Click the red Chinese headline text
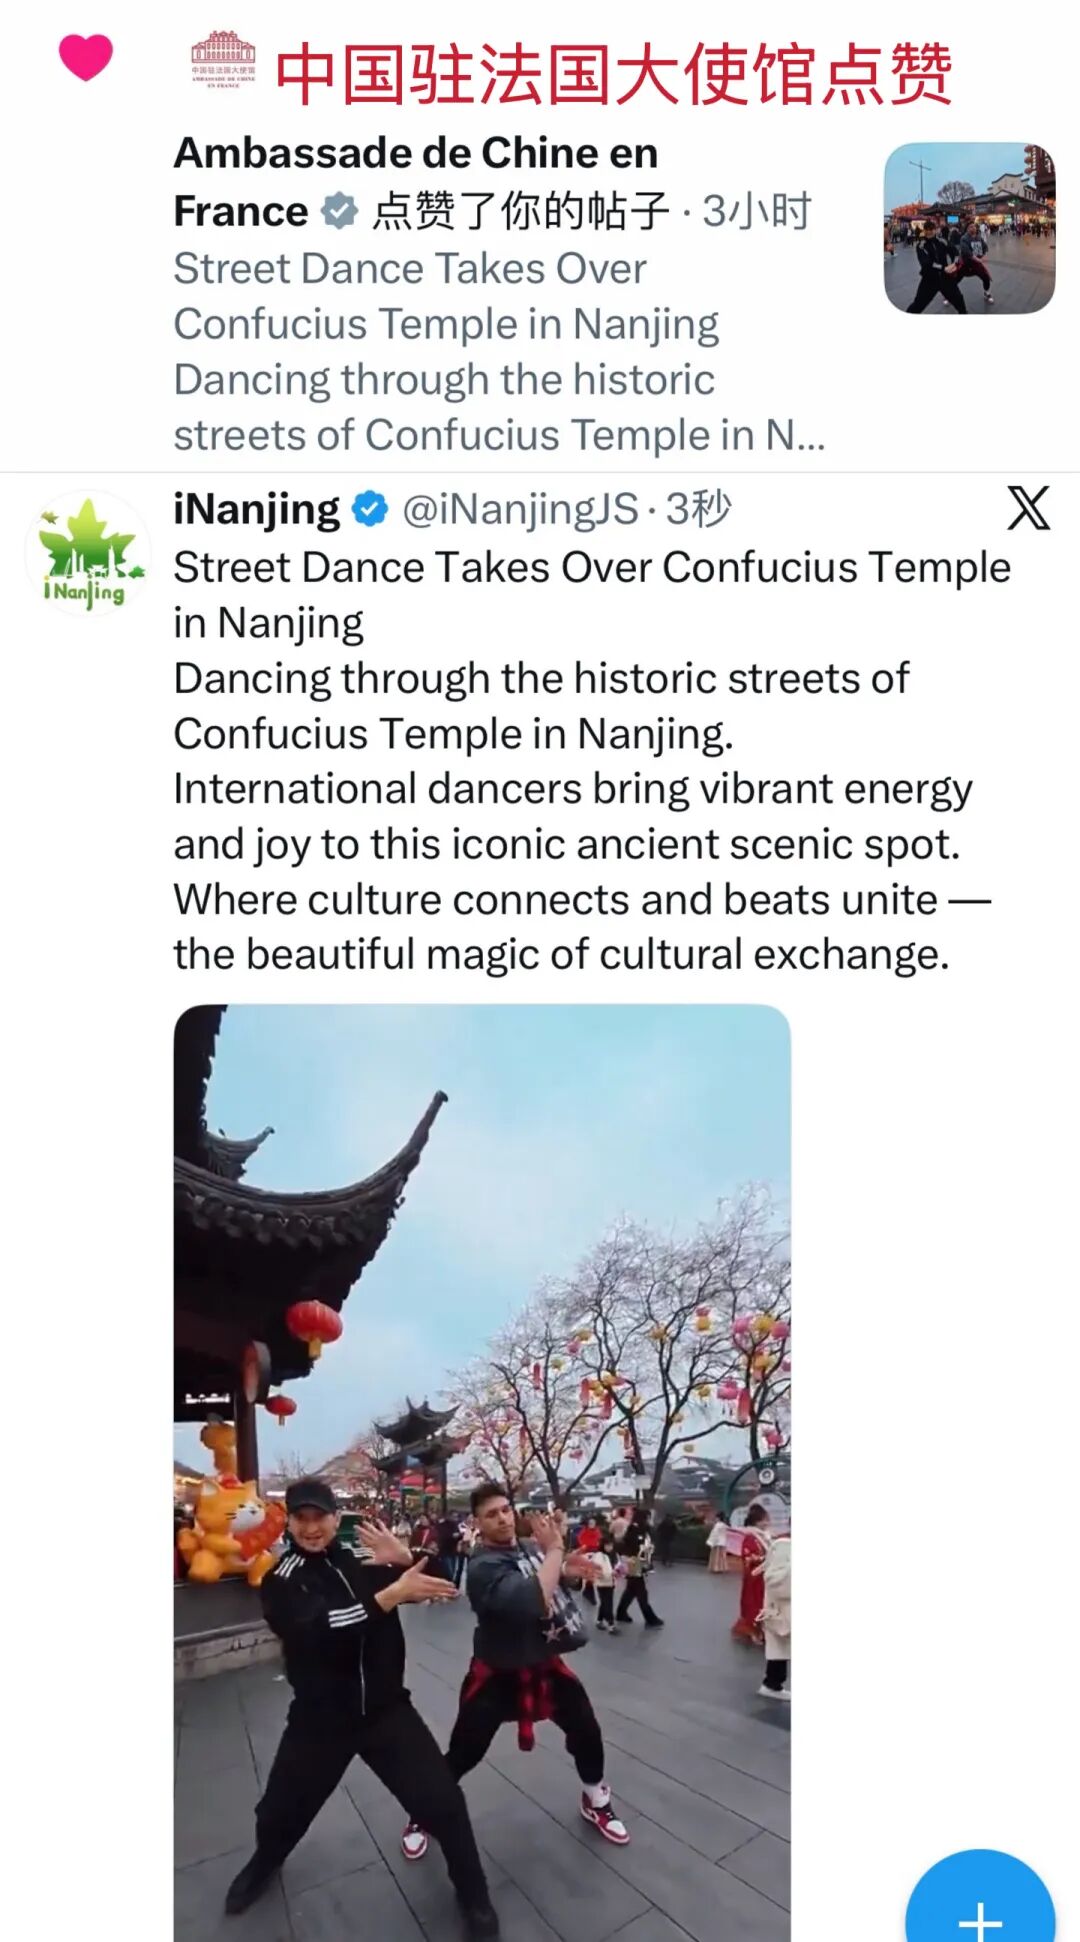This screenshot has height=1942, width=1080. (613, 74)
